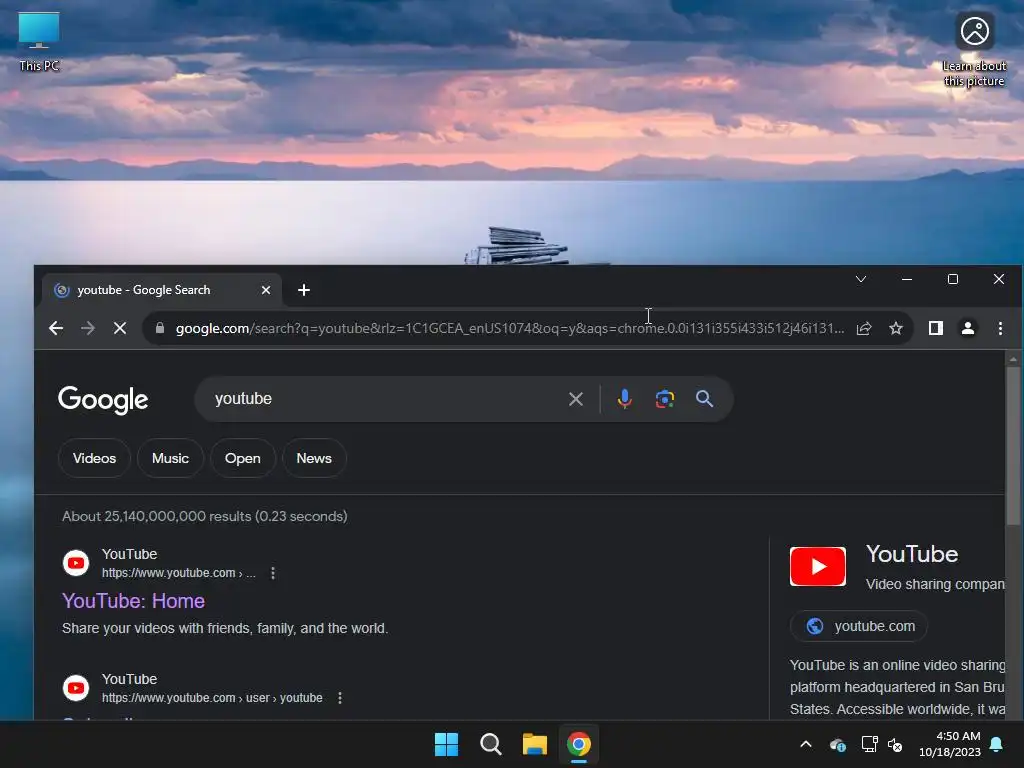This screenshot has height=768, width=1024.
Task: Open the Windows Start menu
Action: (447, 744)
